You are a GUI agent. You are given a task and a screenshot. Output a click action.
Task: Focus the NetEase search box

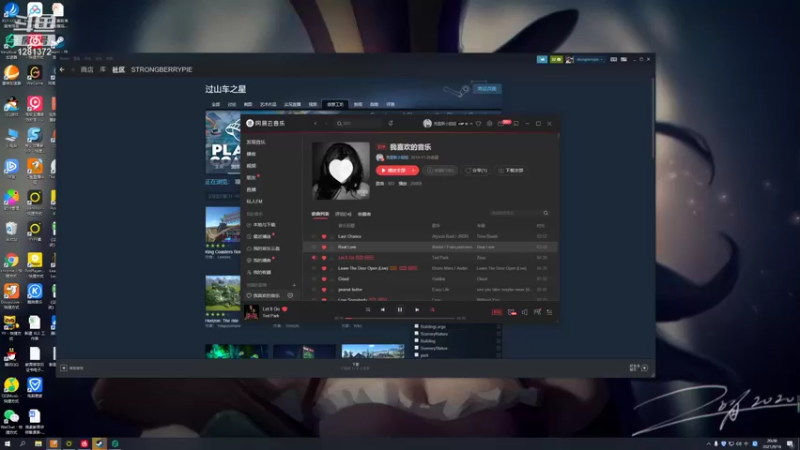[359, 123]
